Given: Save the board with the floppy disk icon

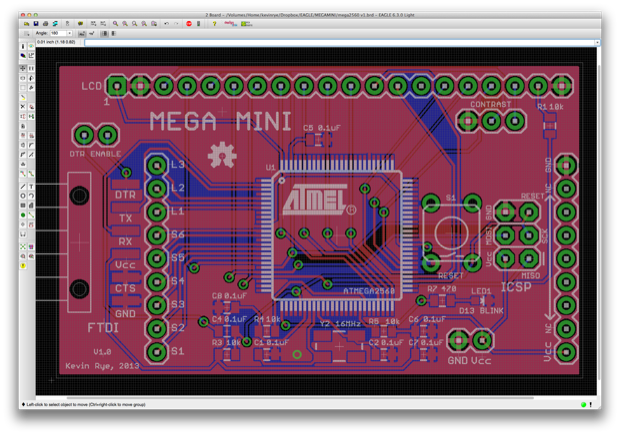Looking at the screenshot, I should tap(36, 24).
